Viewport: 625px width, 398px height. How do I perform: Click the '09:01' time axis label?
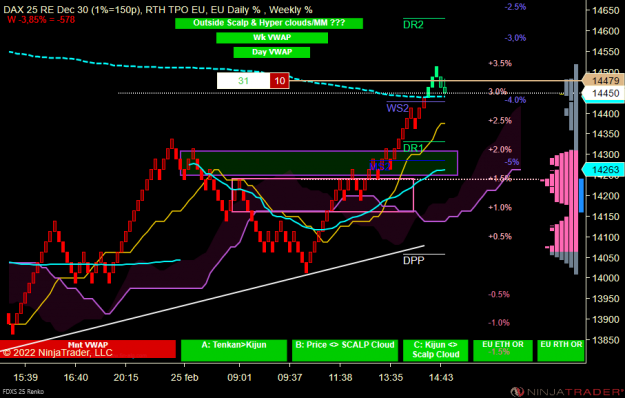click(x=240, y=377)
